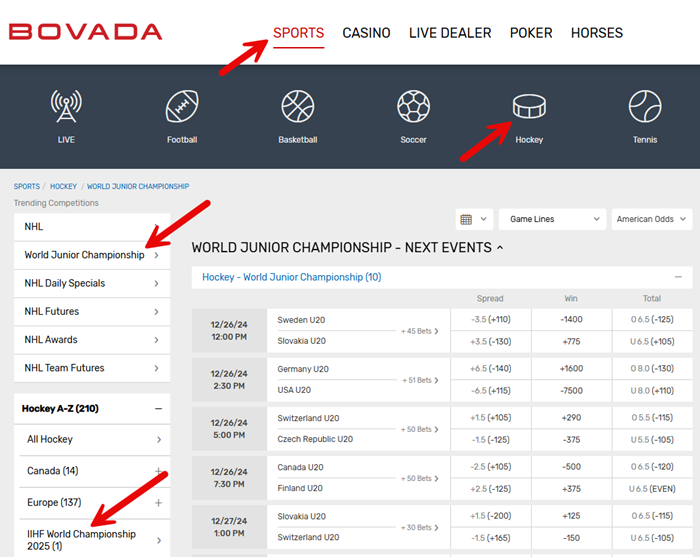Collapse the Hockey A-Z section

click(157, 409)
